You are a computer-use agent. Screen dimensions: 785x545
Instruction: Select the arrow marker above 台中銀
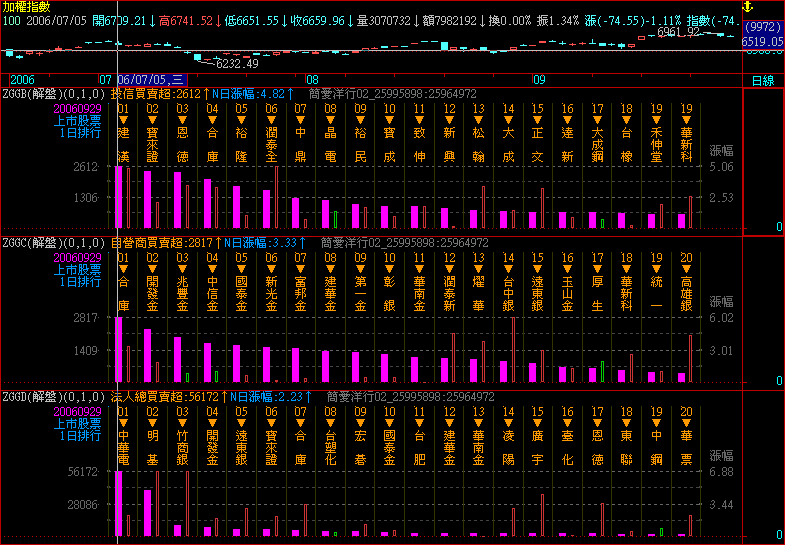tap(509, 270)
